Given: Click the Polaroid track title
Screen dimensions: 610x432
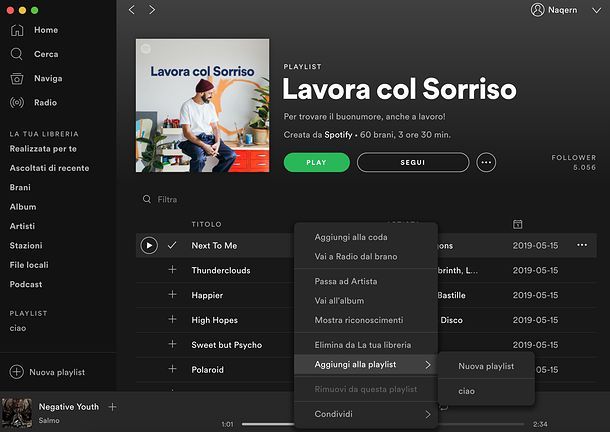Looking at the screenshot, I should [x=207, y=370].
